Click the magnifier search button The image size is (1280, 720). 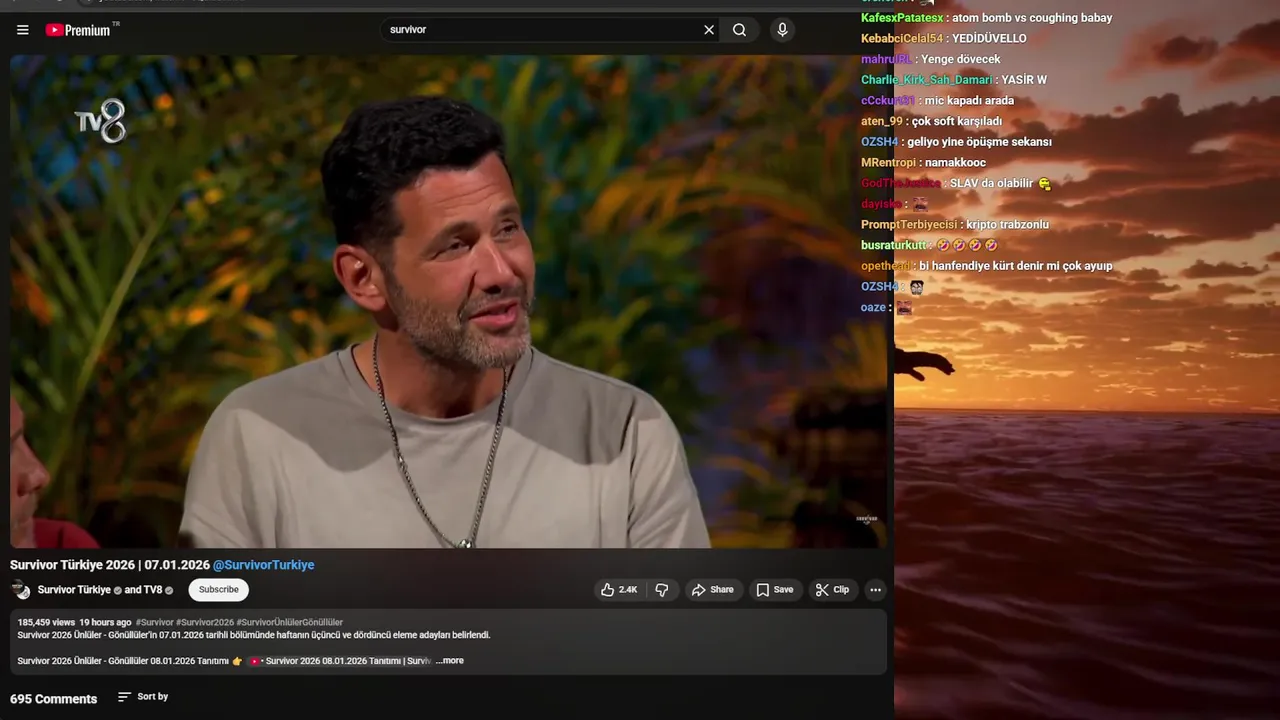pyautogui.click(x=739, y=30)
